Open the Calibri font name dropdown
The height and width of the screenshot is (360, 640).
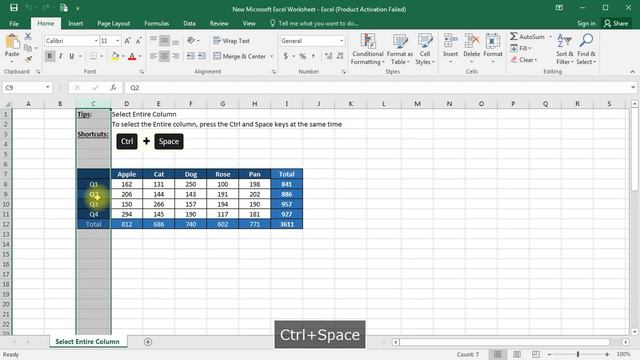coord(96,41)
